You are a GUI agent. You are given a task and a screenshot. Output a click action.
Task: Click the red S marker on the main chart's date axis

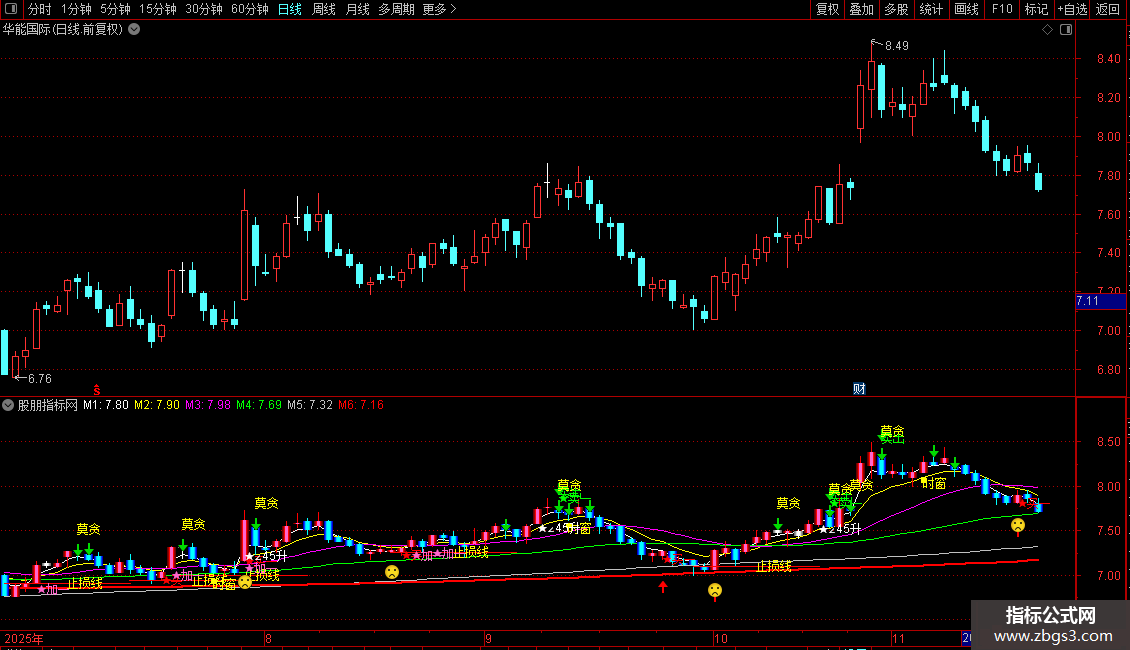[97, 390]
